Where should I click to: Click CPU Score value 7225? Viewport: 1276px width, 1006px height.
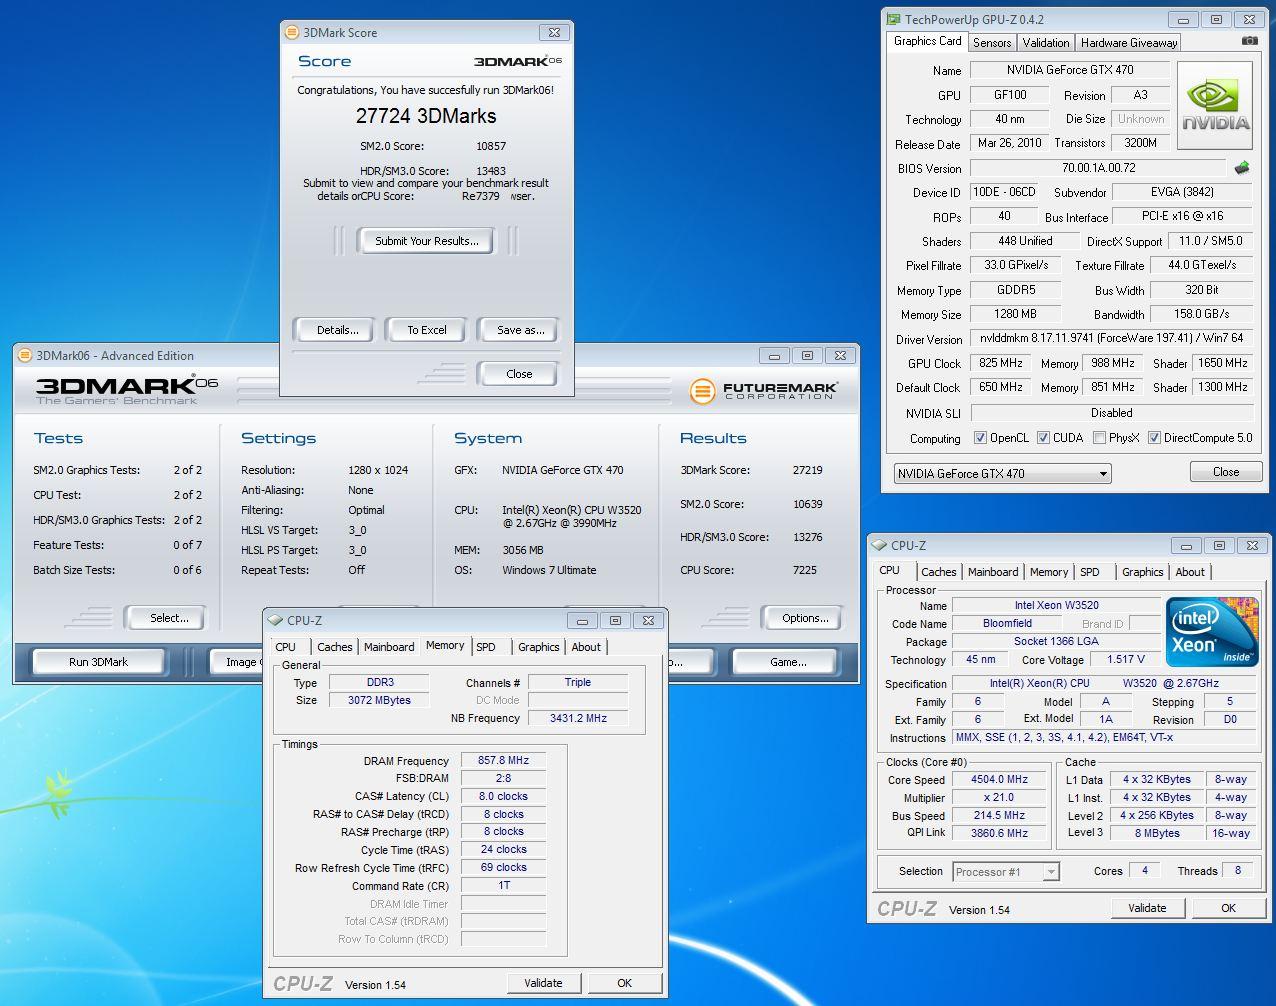click(804, 570)
